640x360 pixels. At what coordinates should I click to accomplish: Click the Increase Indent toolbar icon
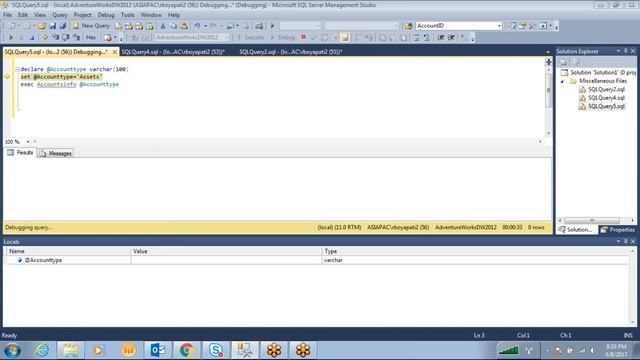pos(451,38)
